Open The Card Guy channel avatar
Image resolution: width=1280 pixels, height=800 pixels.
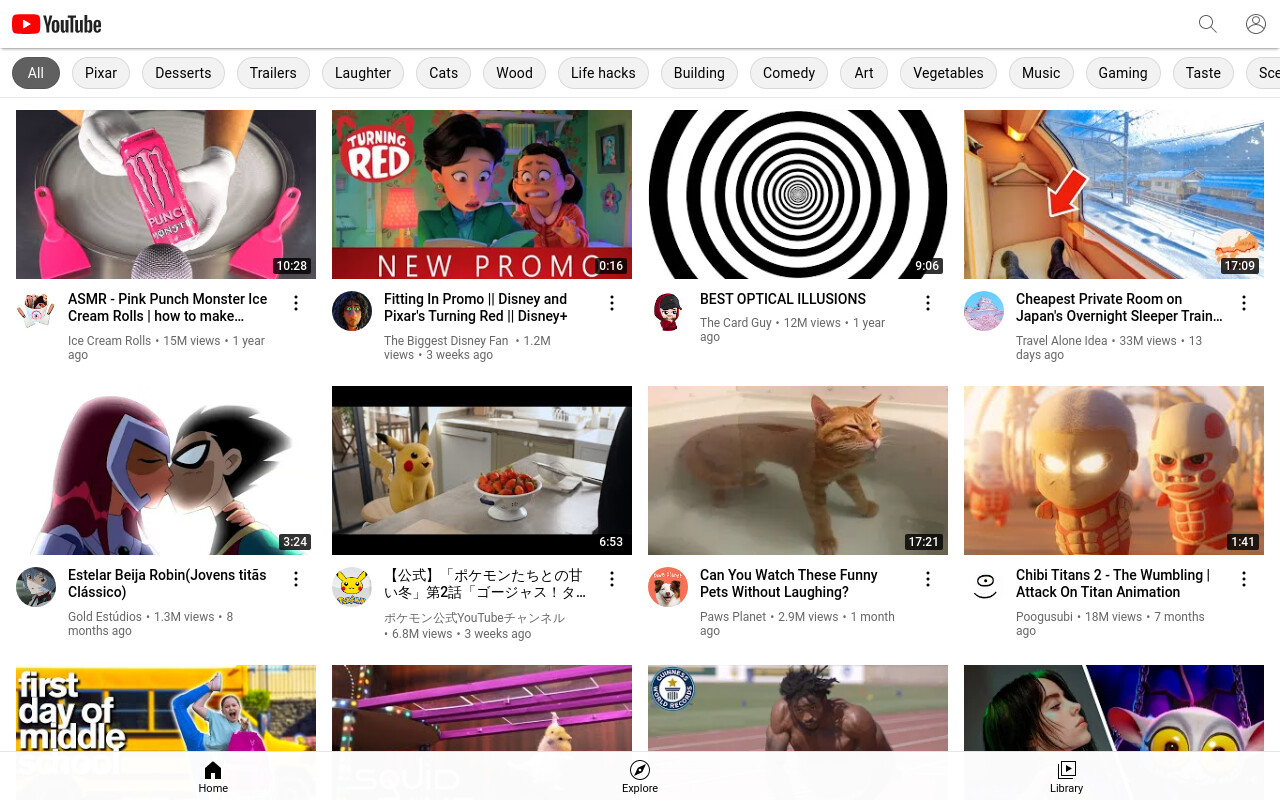(x=668, y=311)
